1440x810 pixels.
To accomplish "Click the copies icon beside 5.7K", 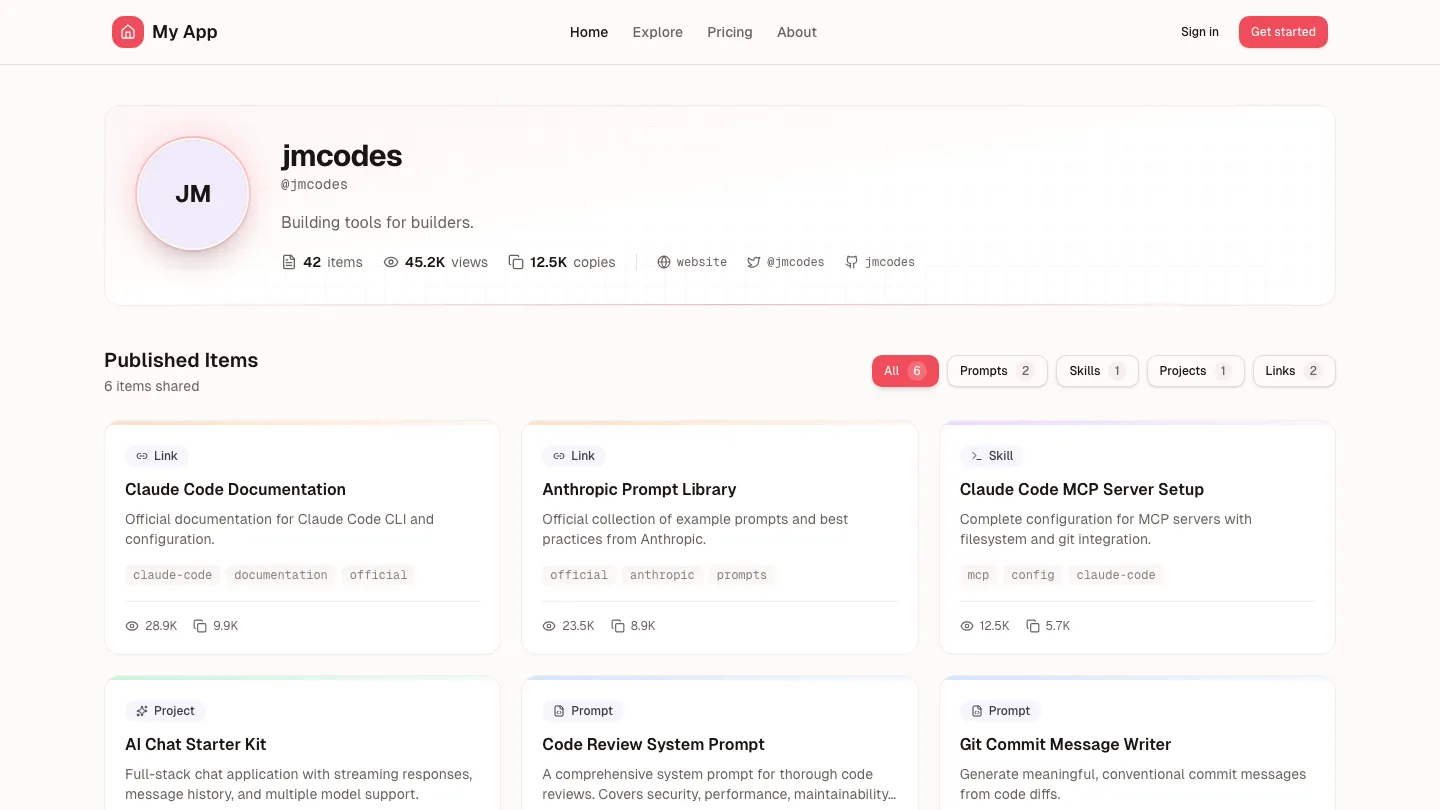I will pyautogui.click(x=1033, y=626).
